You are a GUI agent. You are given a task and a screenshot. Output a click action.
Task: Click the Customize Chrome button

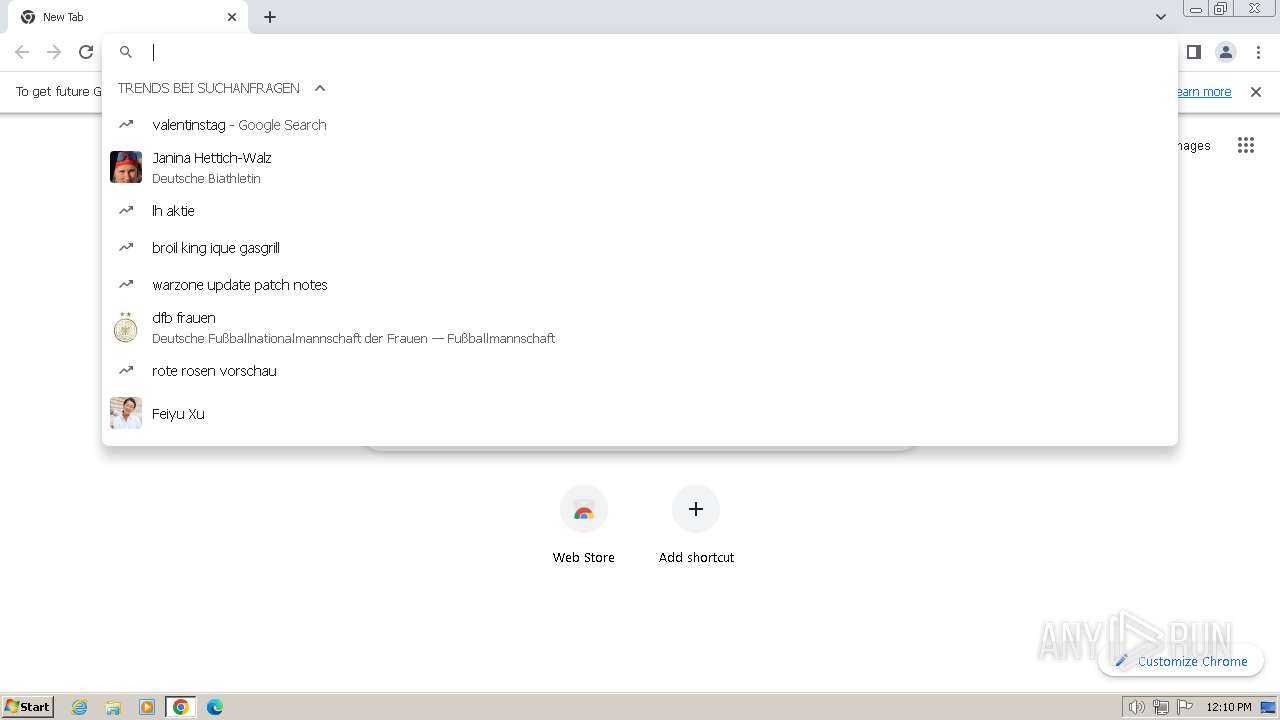click(x=1181, y=661)
